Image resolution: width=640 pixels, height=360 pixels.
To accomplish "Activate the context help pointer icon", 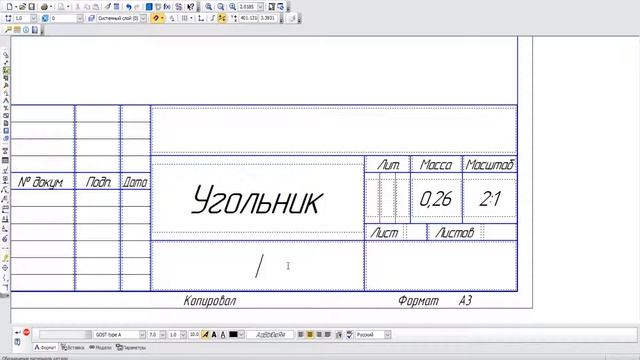I will pos(191,7).
